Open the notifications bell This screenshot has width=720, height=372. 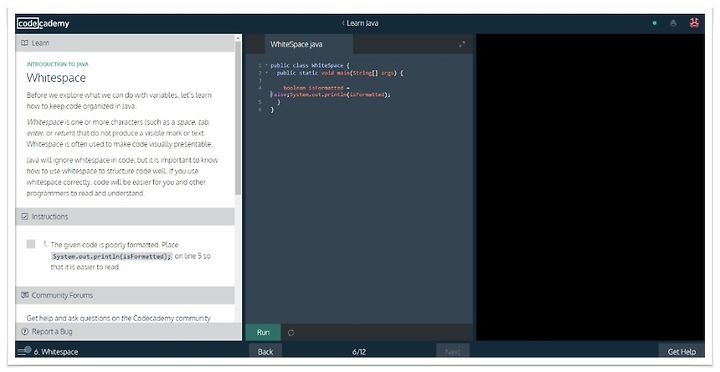tap(673, 23)
